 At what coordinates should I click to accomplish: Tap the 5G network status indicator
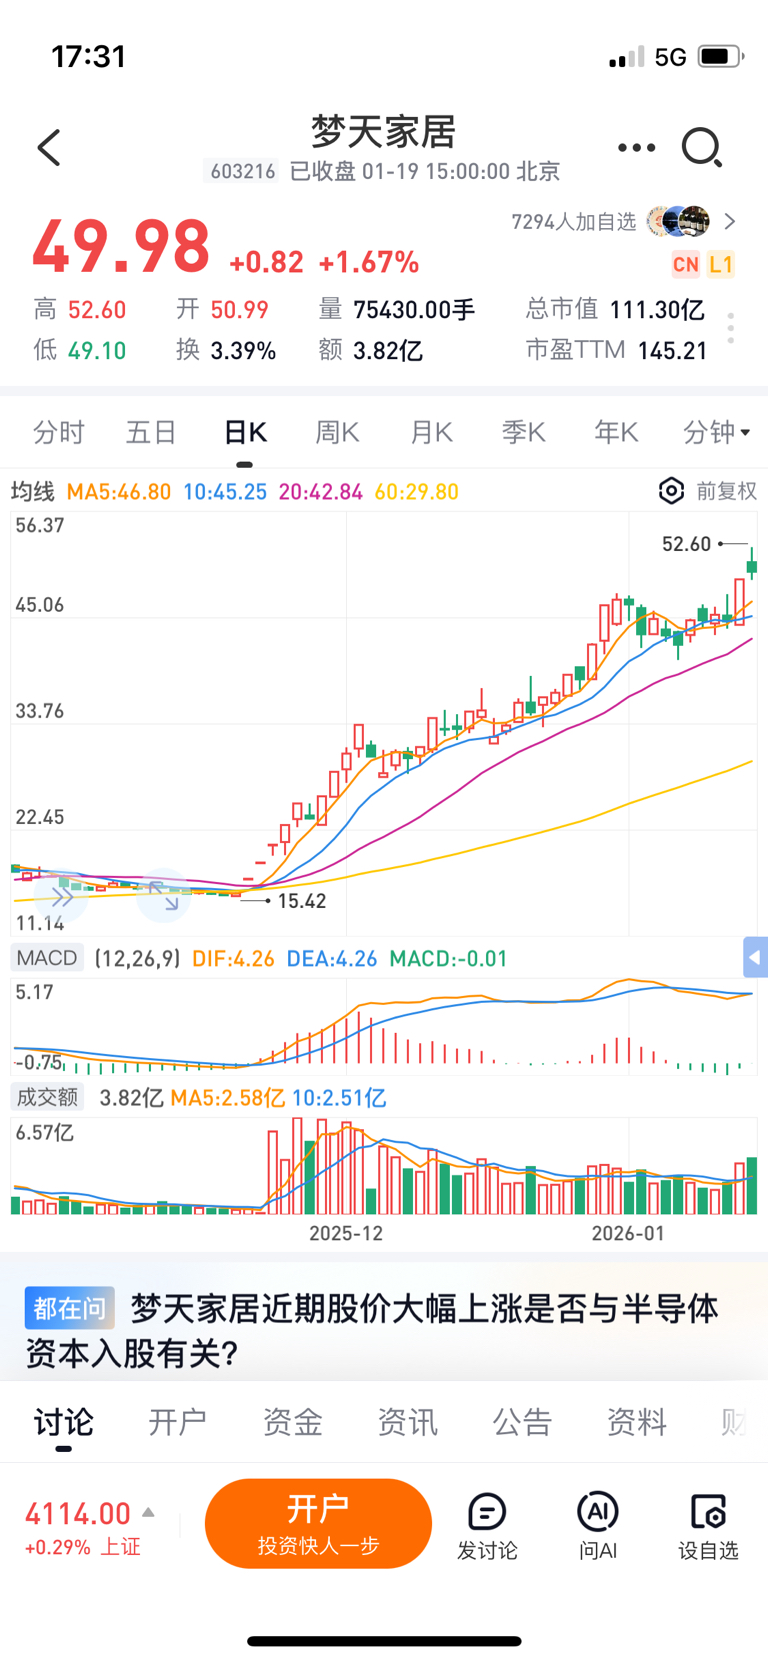click(670, 57)
